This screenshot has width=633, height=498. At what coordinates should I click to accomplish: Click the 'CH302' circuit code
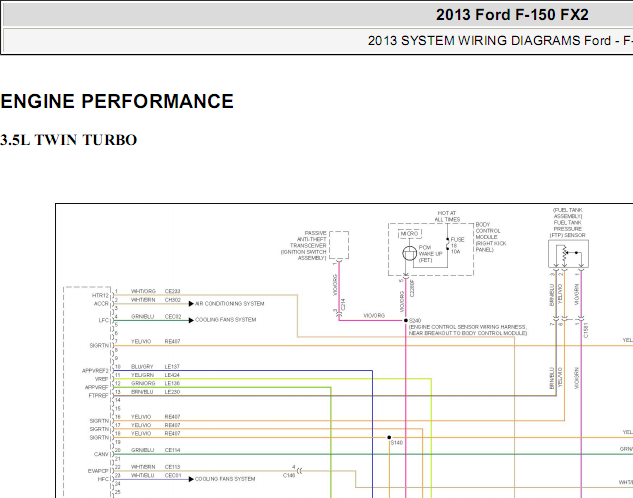(173, 300)
